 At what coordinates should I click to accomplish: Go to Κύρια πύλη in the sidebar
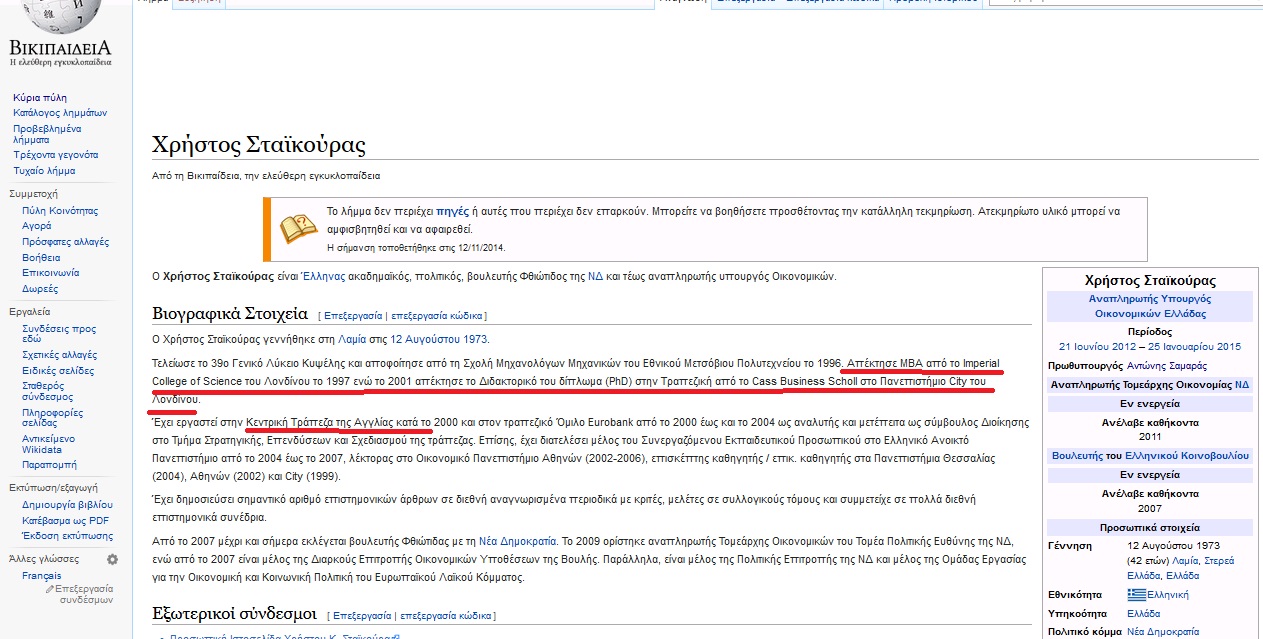40,97
